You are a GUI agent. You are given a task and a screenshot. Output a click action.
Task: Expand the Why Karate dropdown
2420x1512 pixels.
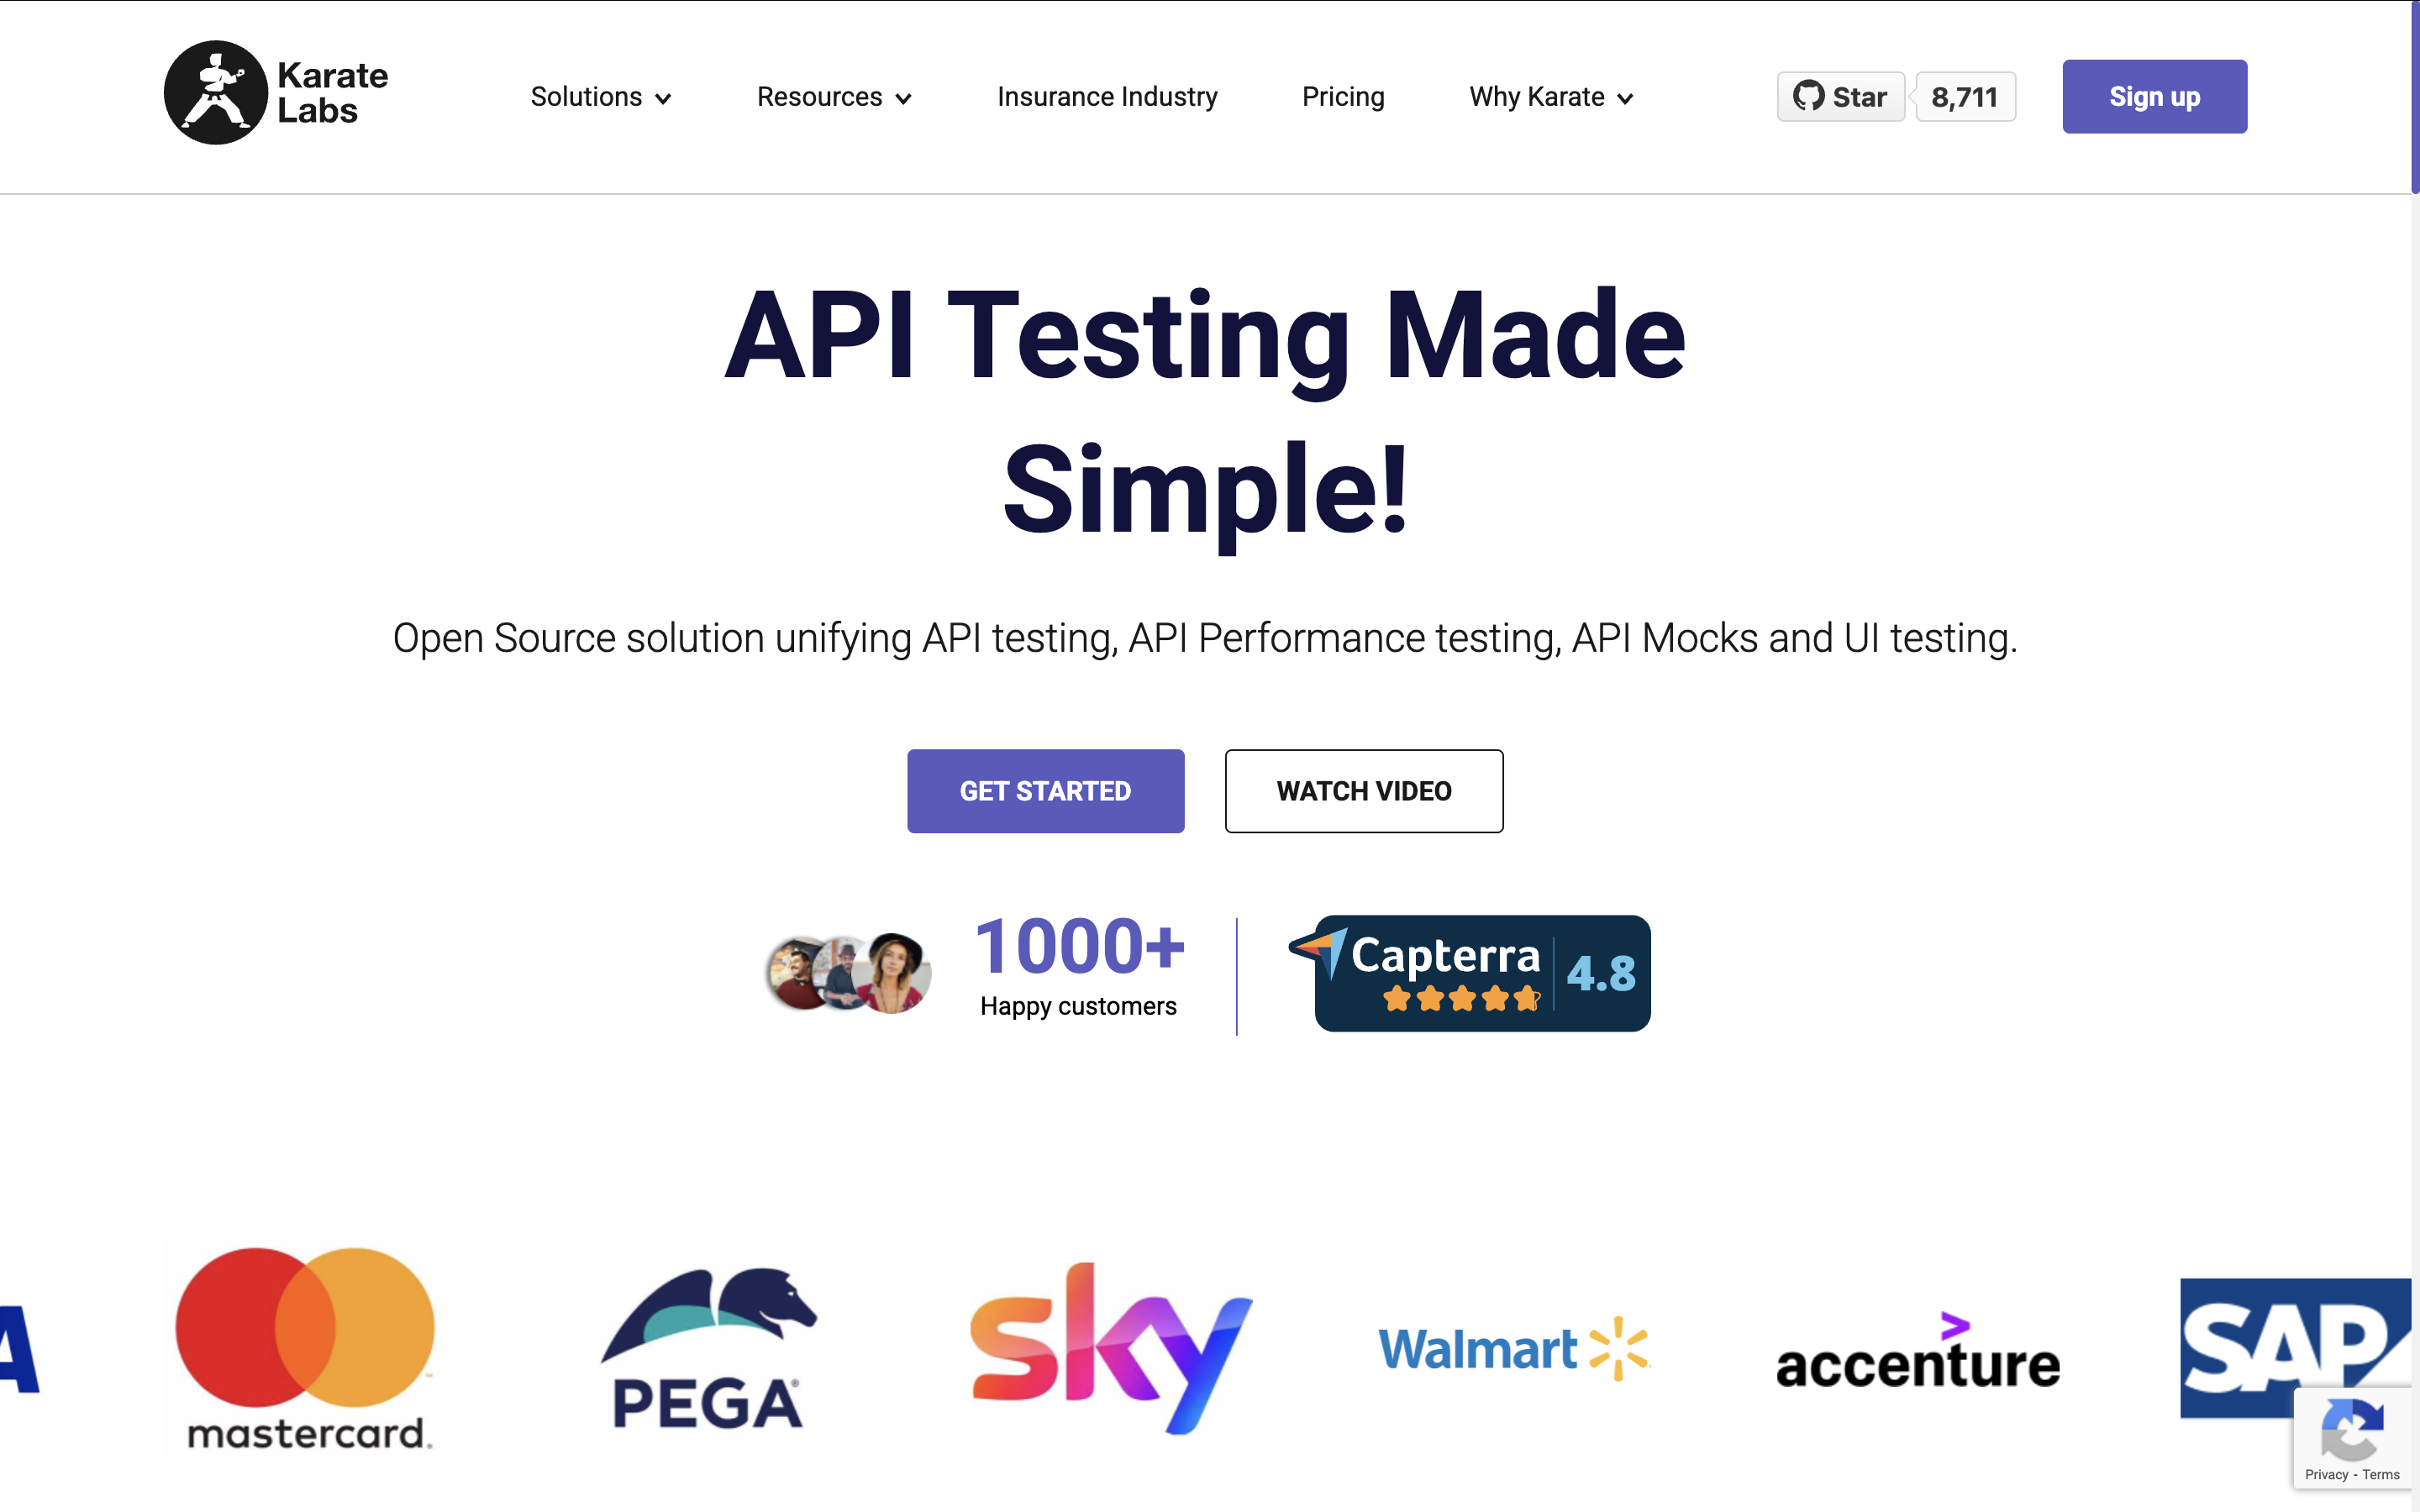[1550, 97]
